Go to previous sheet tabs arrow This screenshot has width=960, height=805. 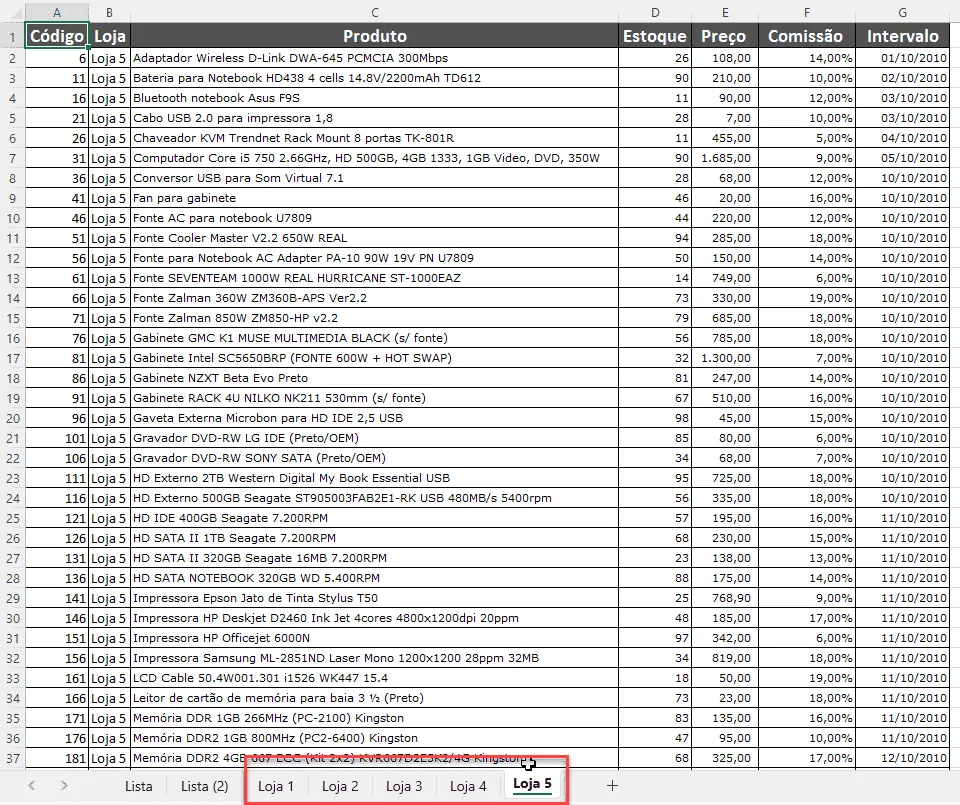(32, 785)
